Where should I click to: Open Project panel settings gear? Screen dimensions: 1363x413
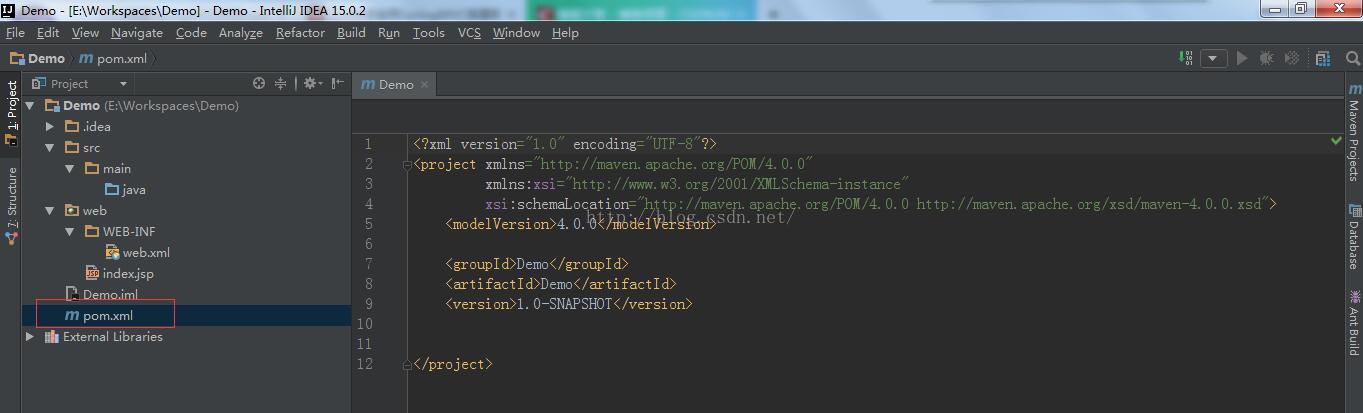pyautogui.click(x=312, y=83)
